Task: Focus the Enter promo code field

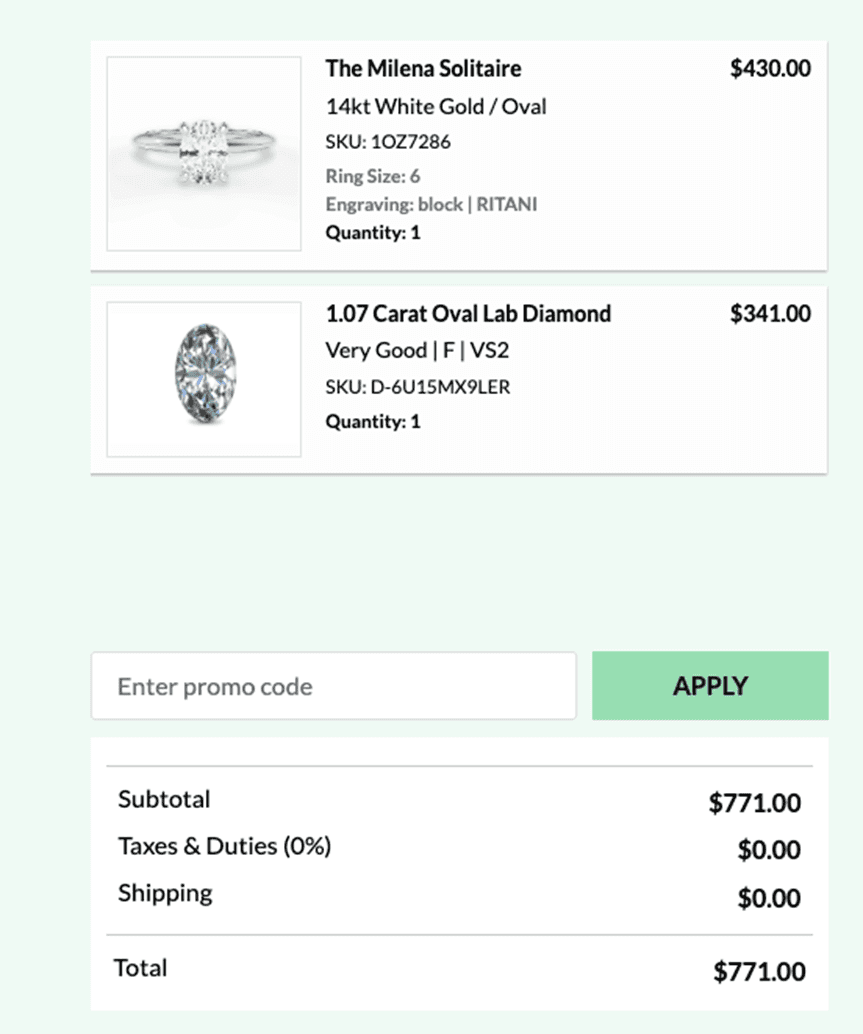Action: tap(333, 686)
